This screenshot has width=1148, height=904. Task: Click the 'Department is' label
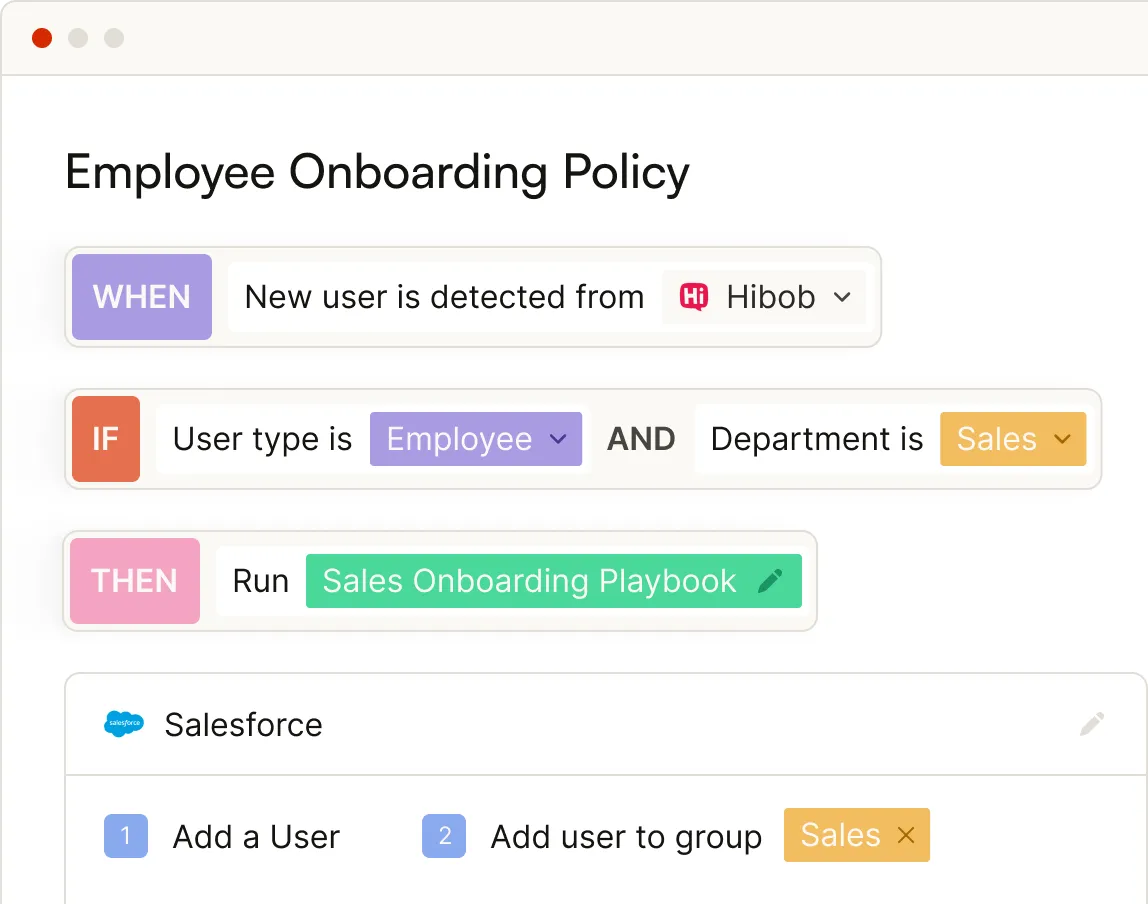pyautogui.click(x=817, y=439)
